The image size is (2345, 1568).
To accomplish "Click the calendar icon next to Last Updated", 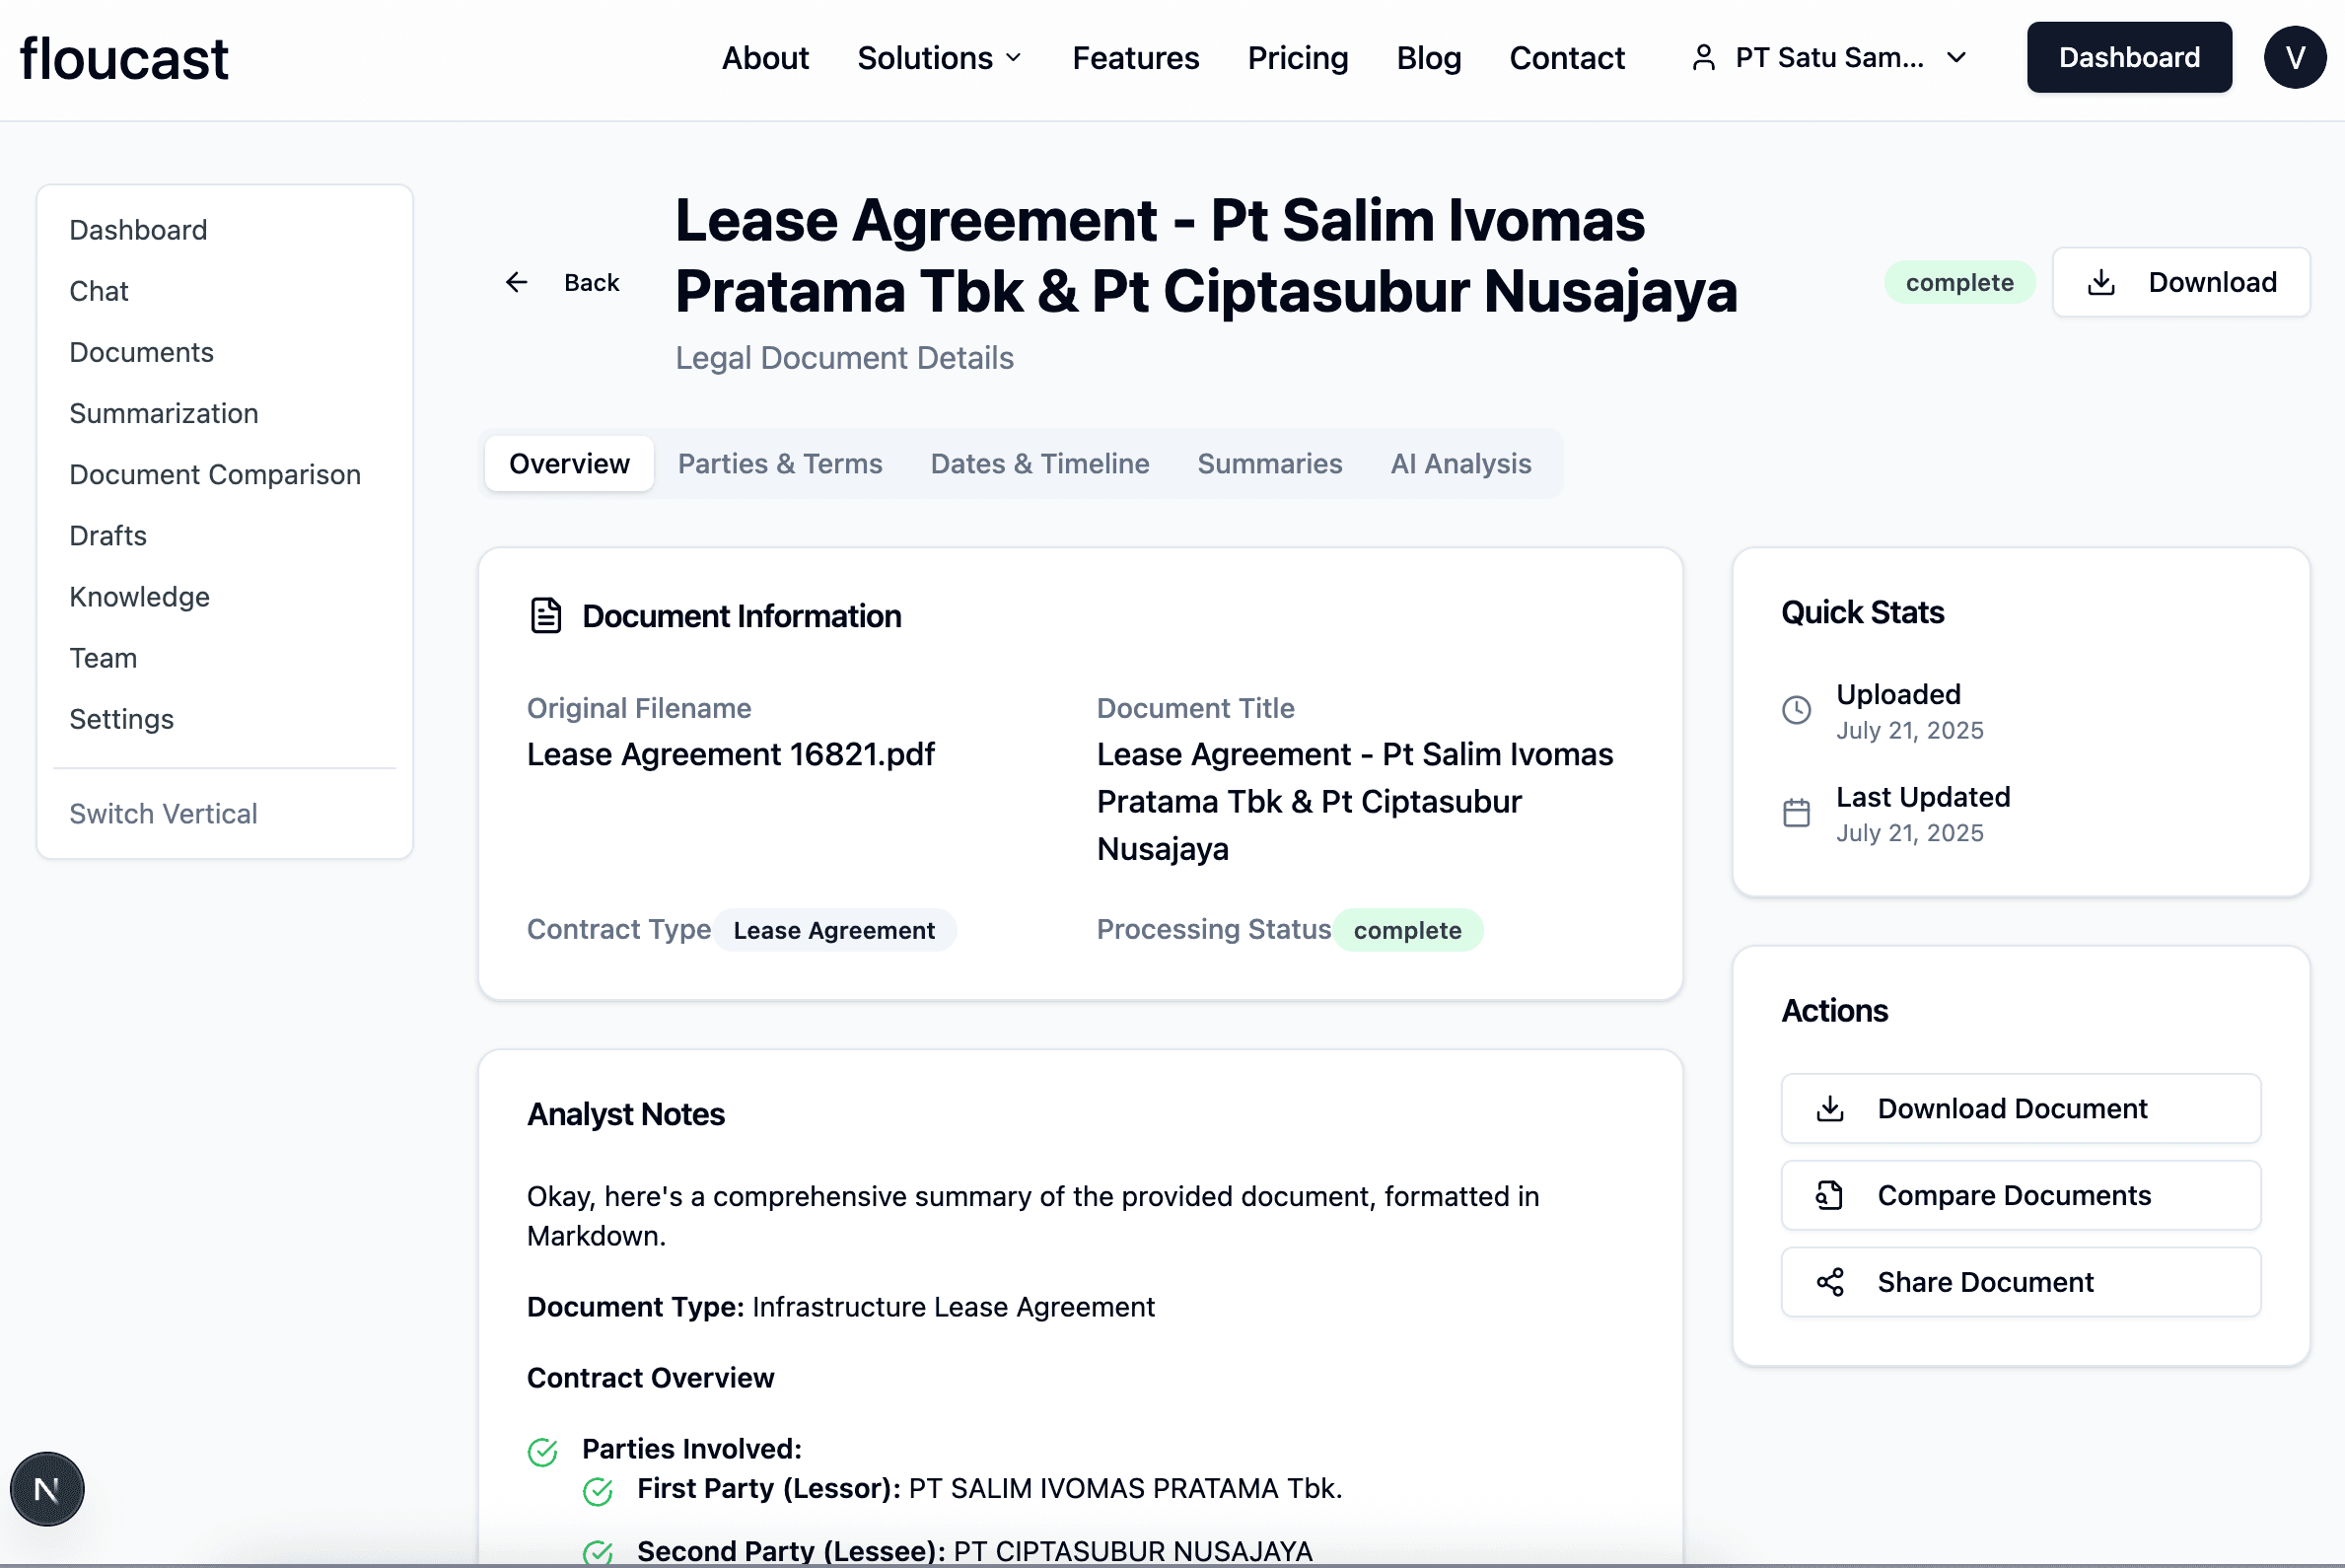I will pos(1797,812).
